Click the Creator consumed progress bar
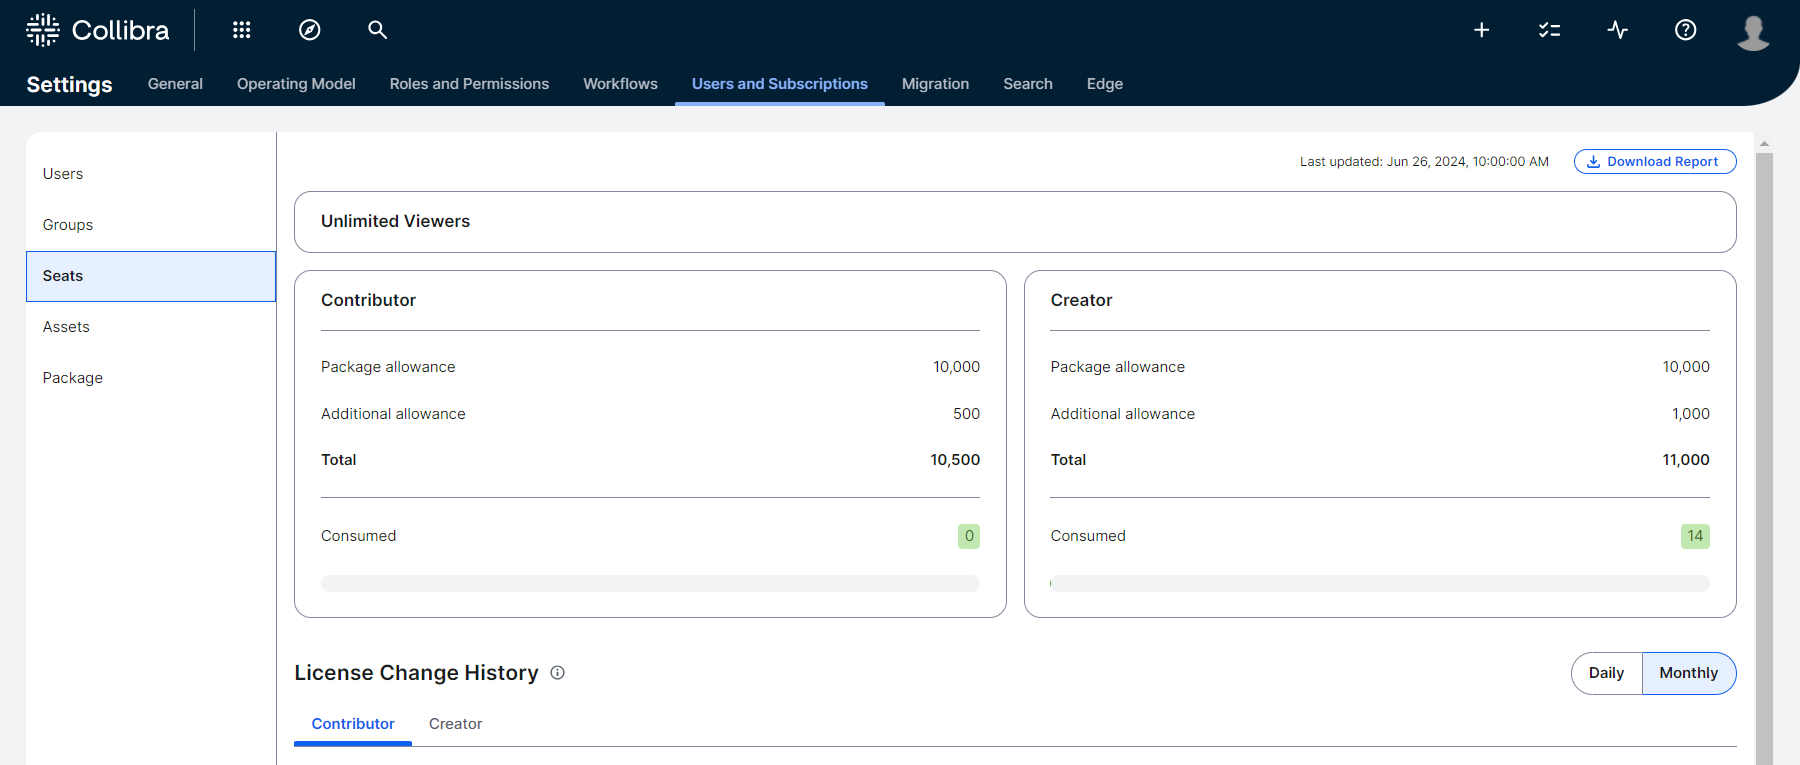 click(x=1379, y=583)
